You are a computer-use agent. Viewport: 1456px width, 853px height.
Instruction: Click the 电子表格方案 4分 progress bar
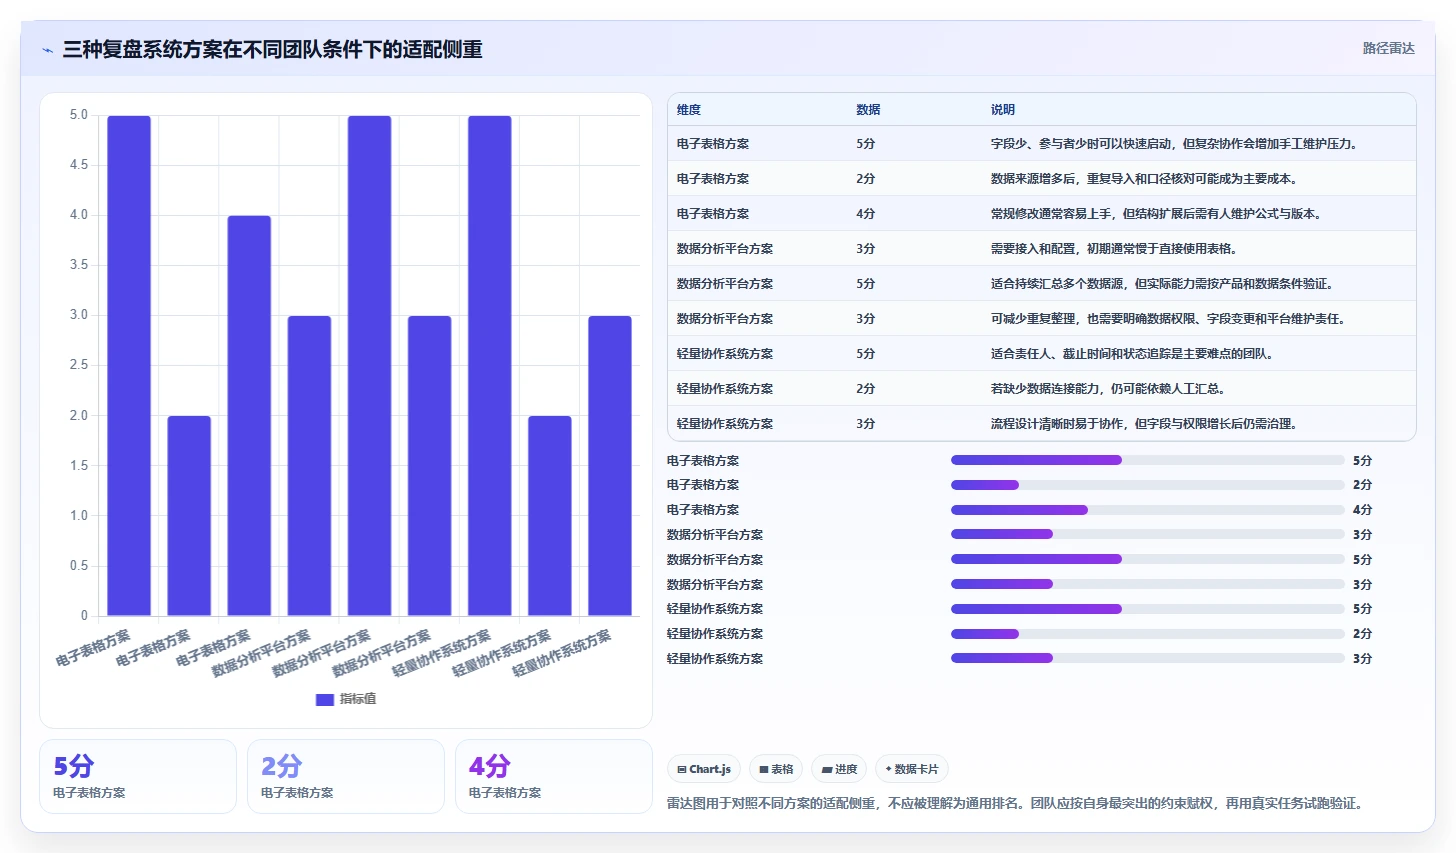click(1148, 510)
